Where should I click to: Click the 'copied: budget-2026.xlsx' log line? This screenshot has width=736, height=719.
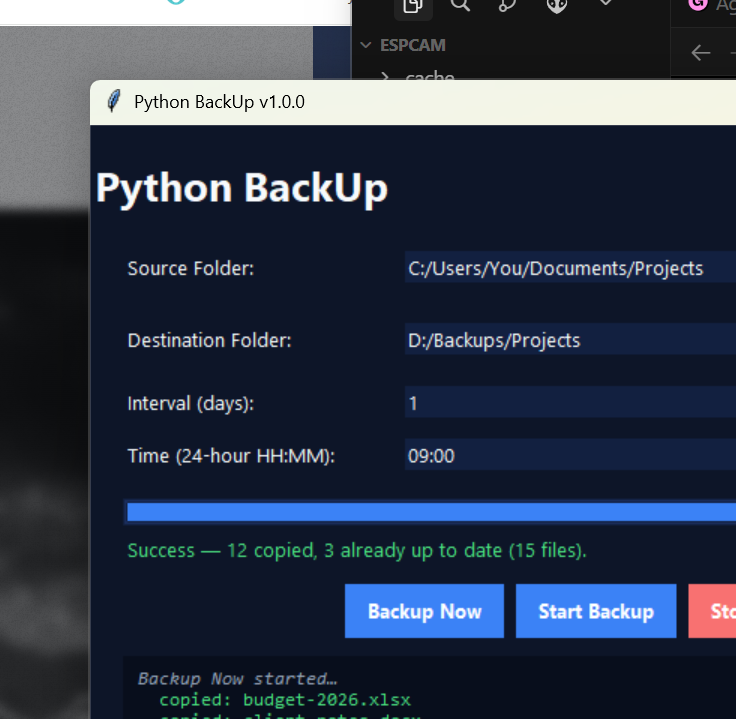[284, 700]
